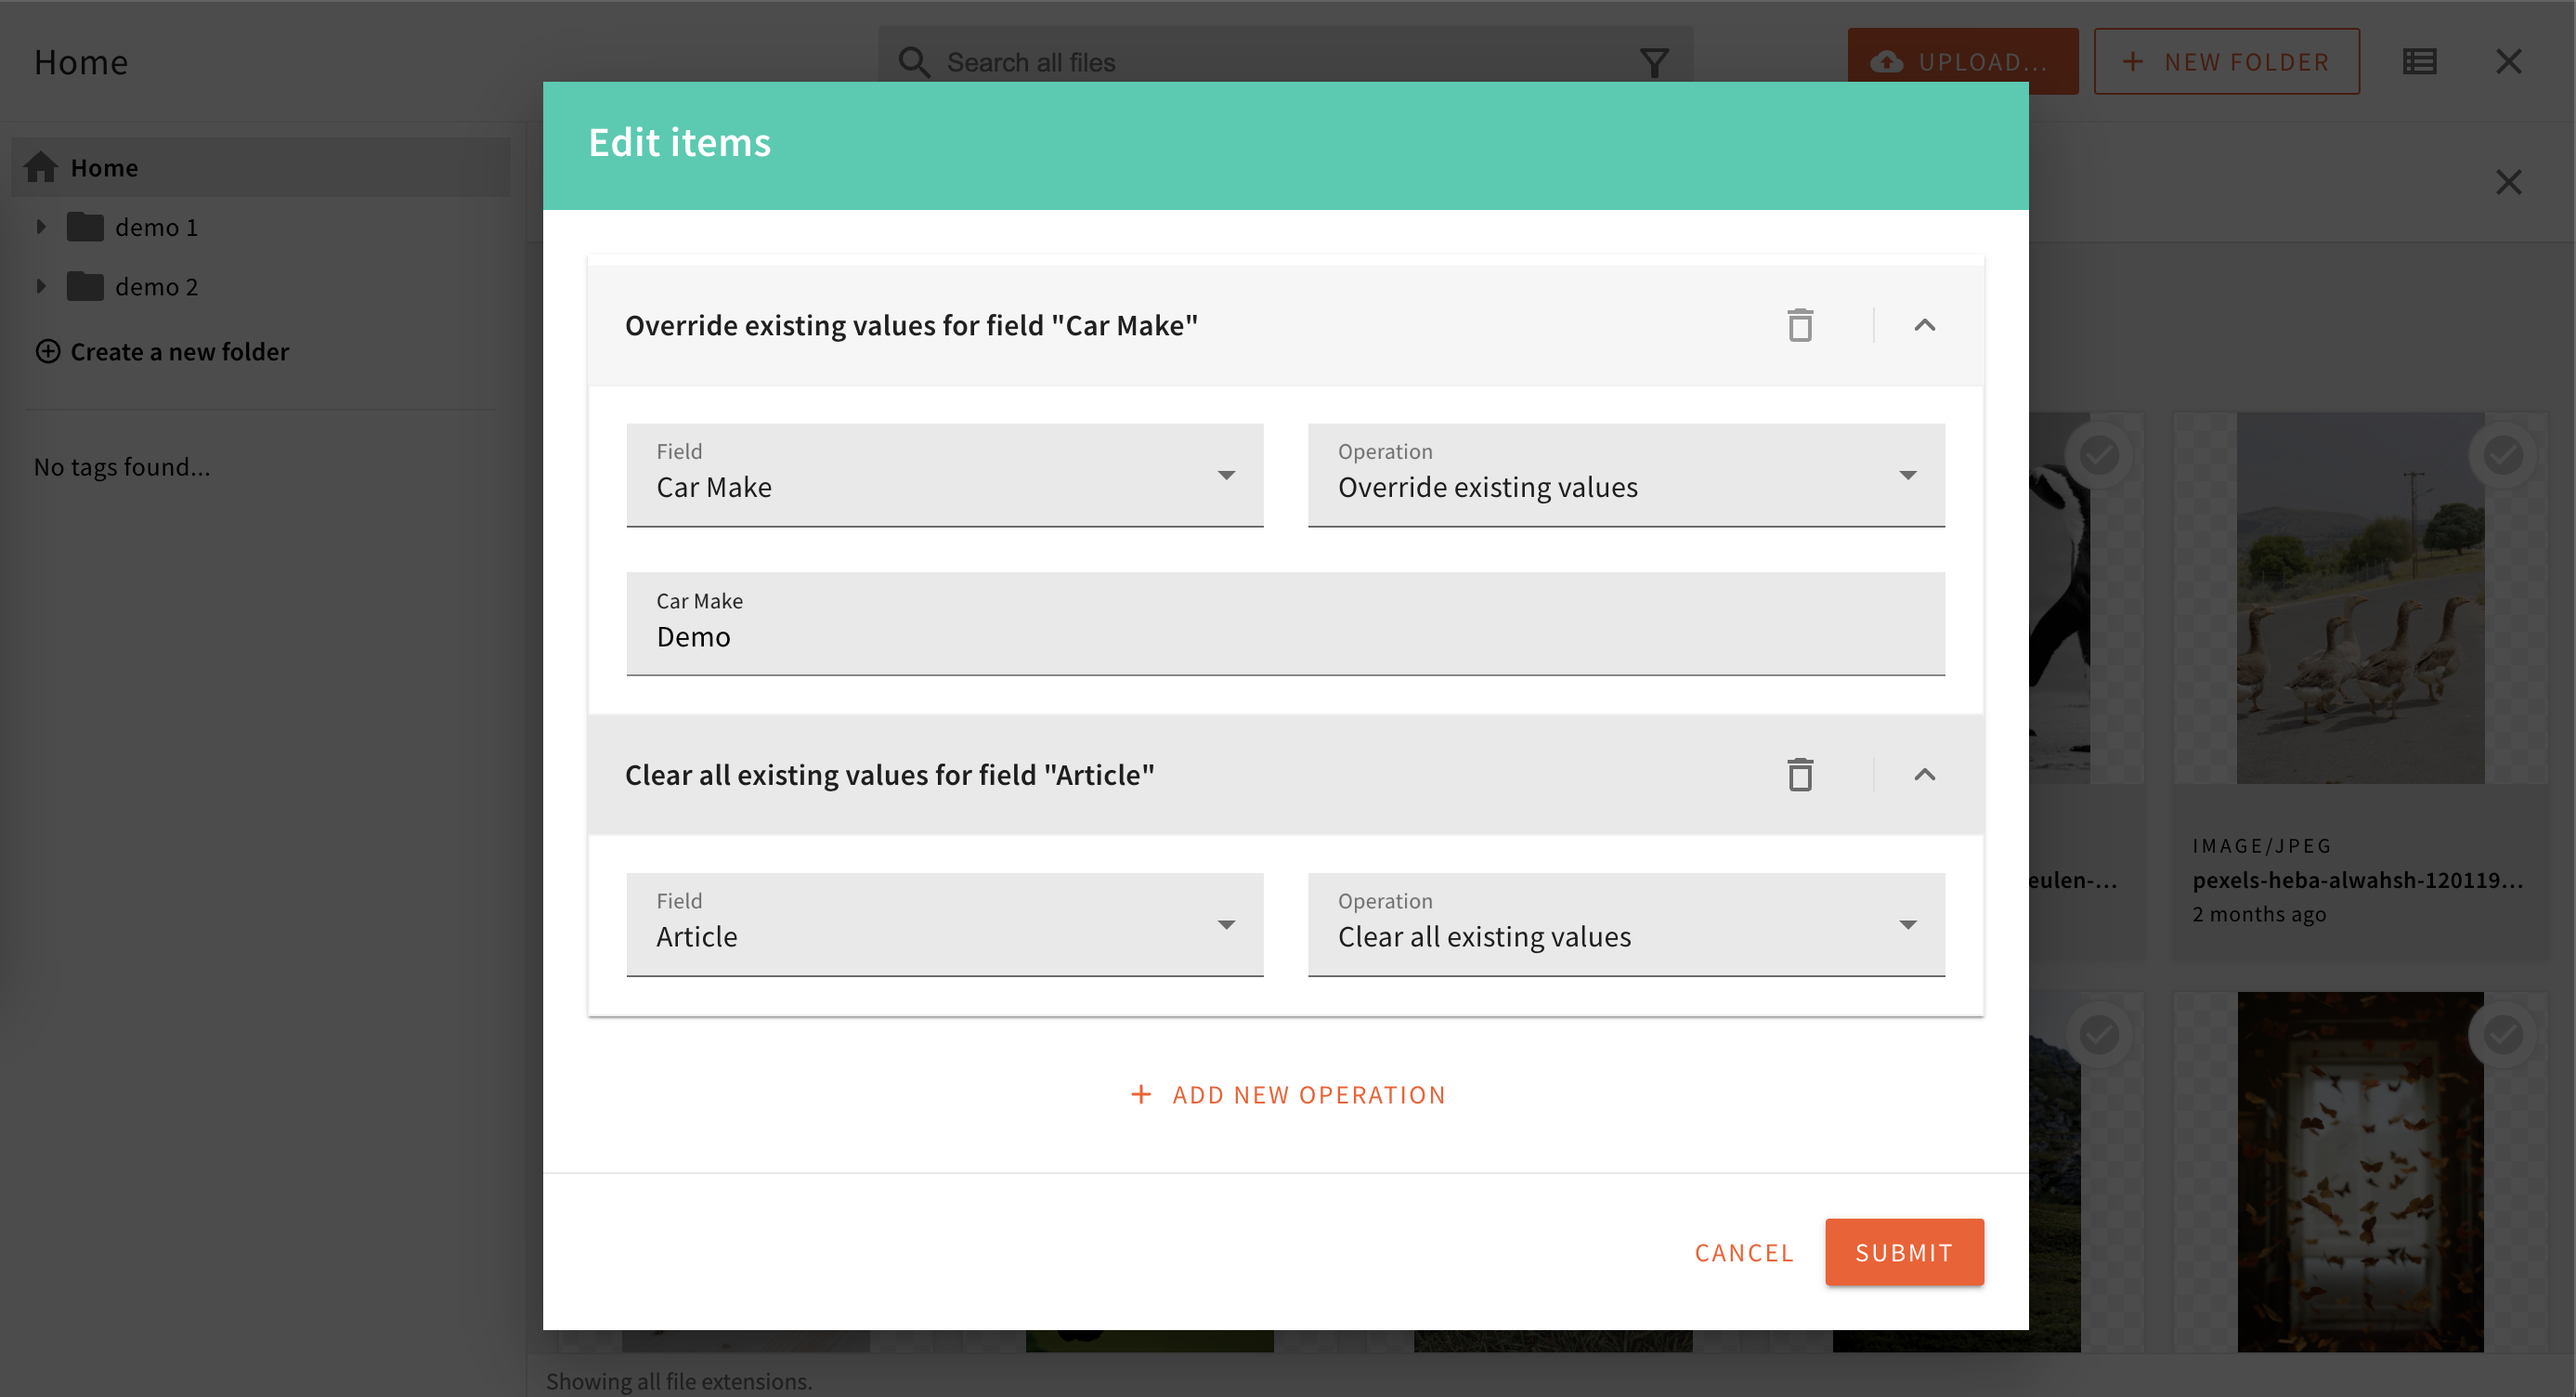Select Home in the folder tree

point(105,166)
